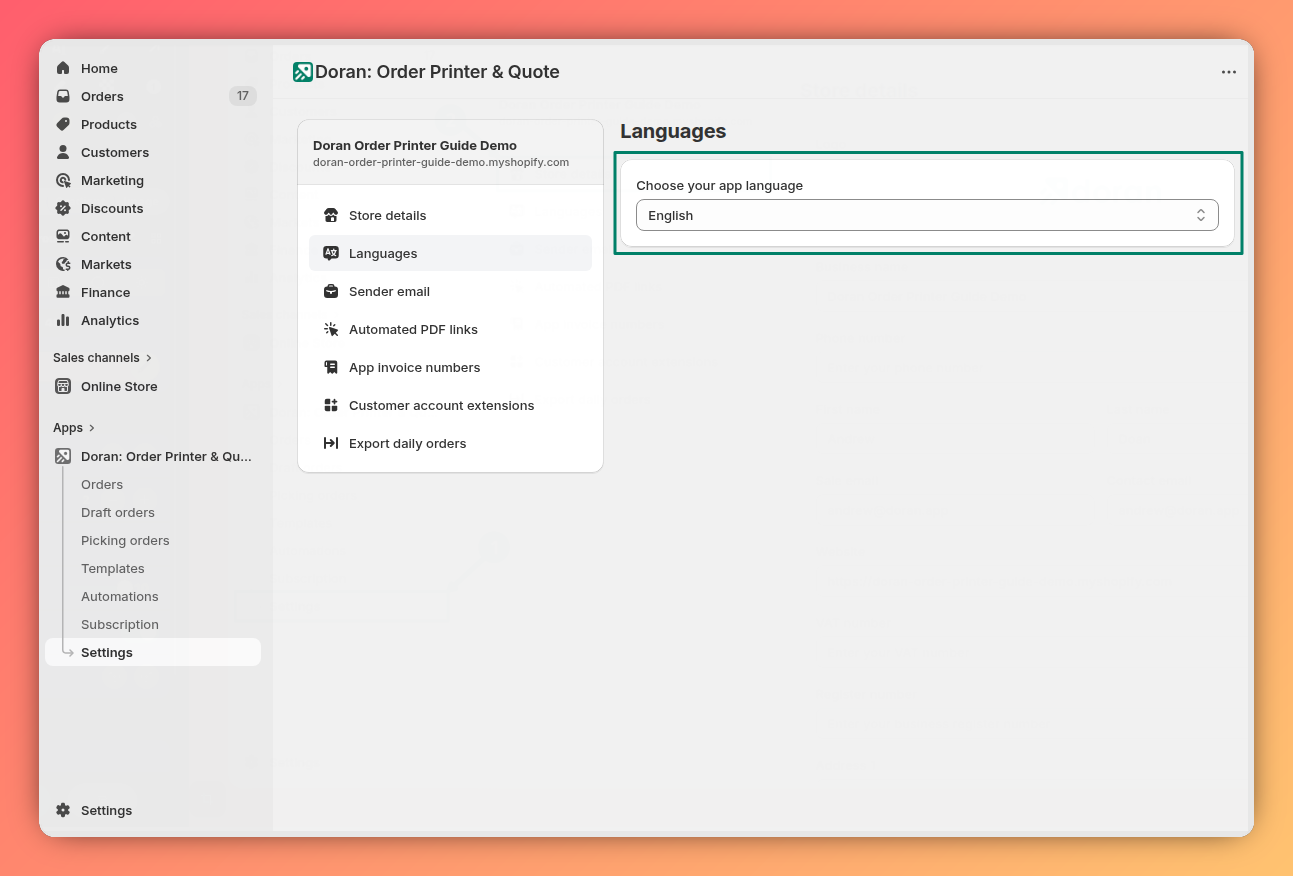Click the Customer account extensions apps icon
This screenshot has width=1293, height=876.
(331, 405)
